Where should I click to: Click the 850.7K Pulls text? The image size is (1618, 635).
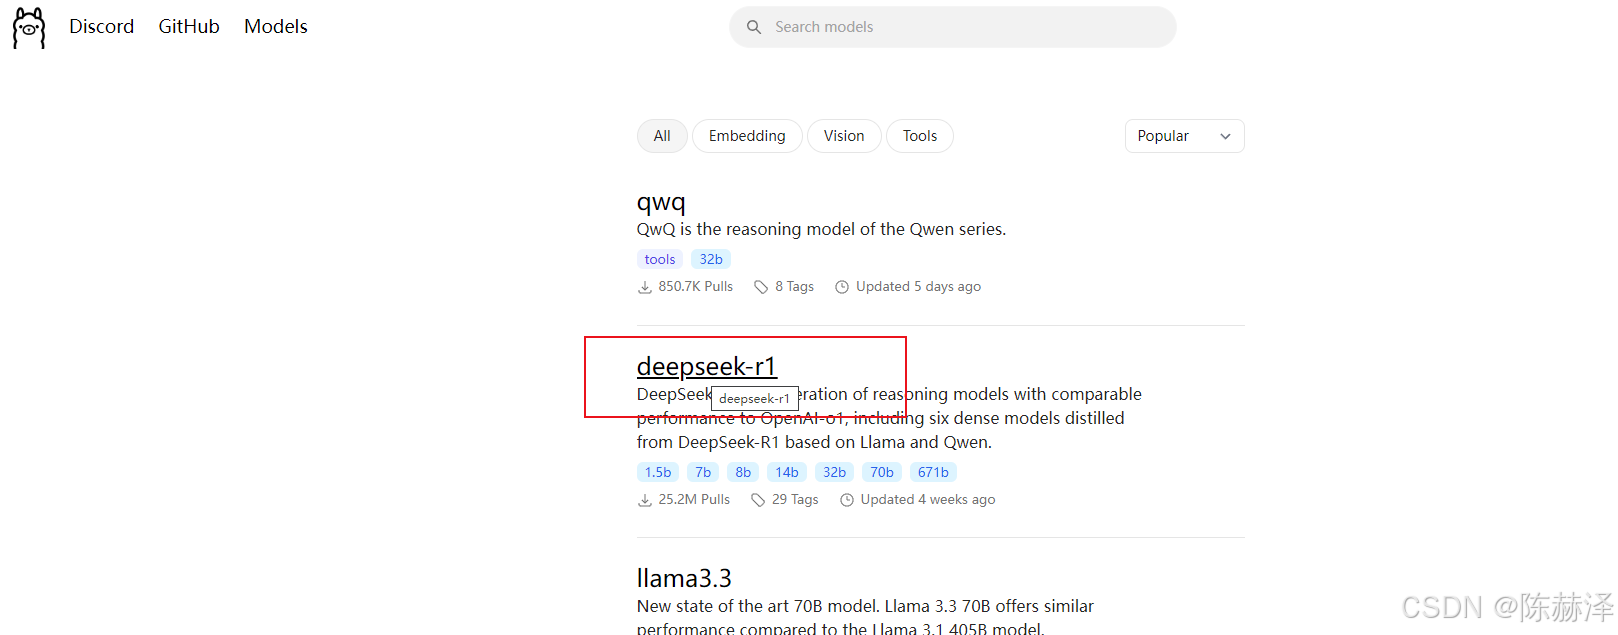coord(696,287)
